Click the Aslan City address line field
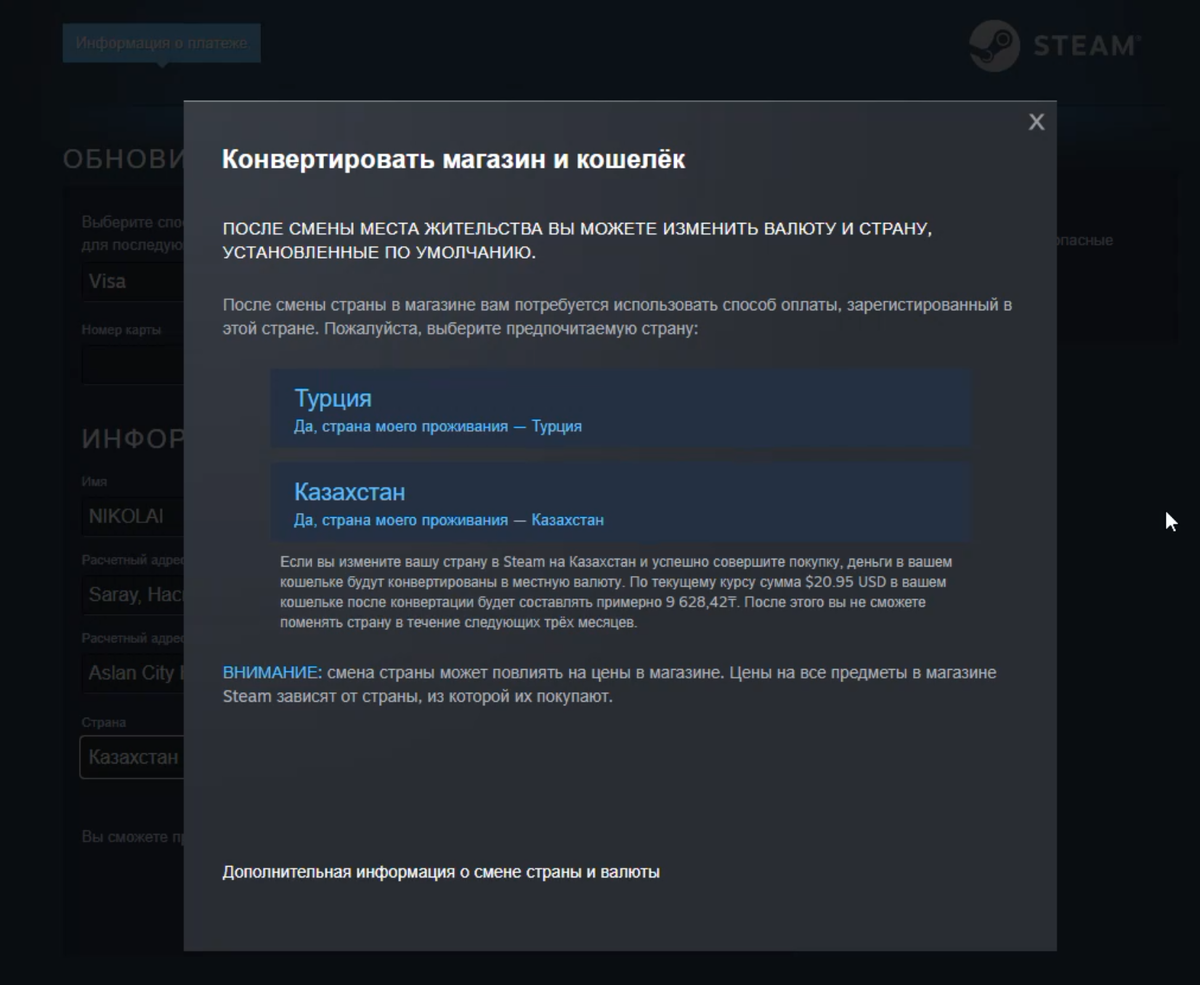 point(132,673)
